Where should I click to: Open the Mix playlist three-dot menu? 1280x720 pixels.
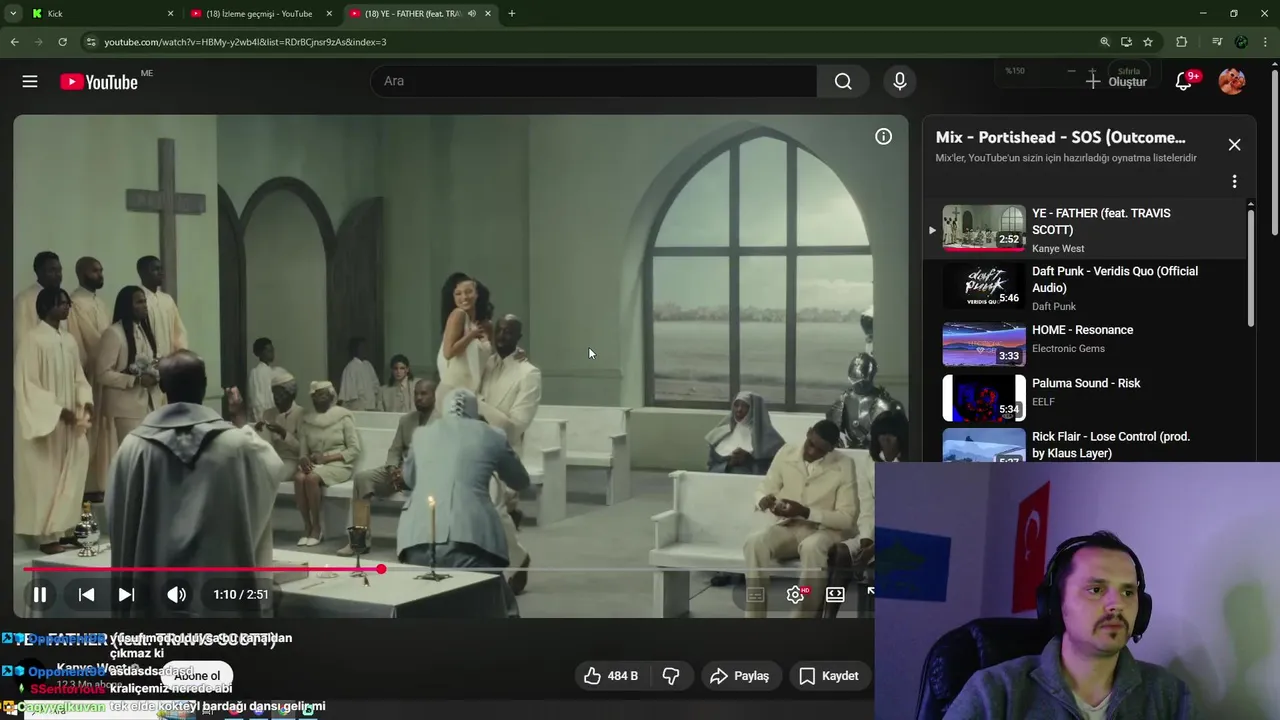coord(1234,182)
